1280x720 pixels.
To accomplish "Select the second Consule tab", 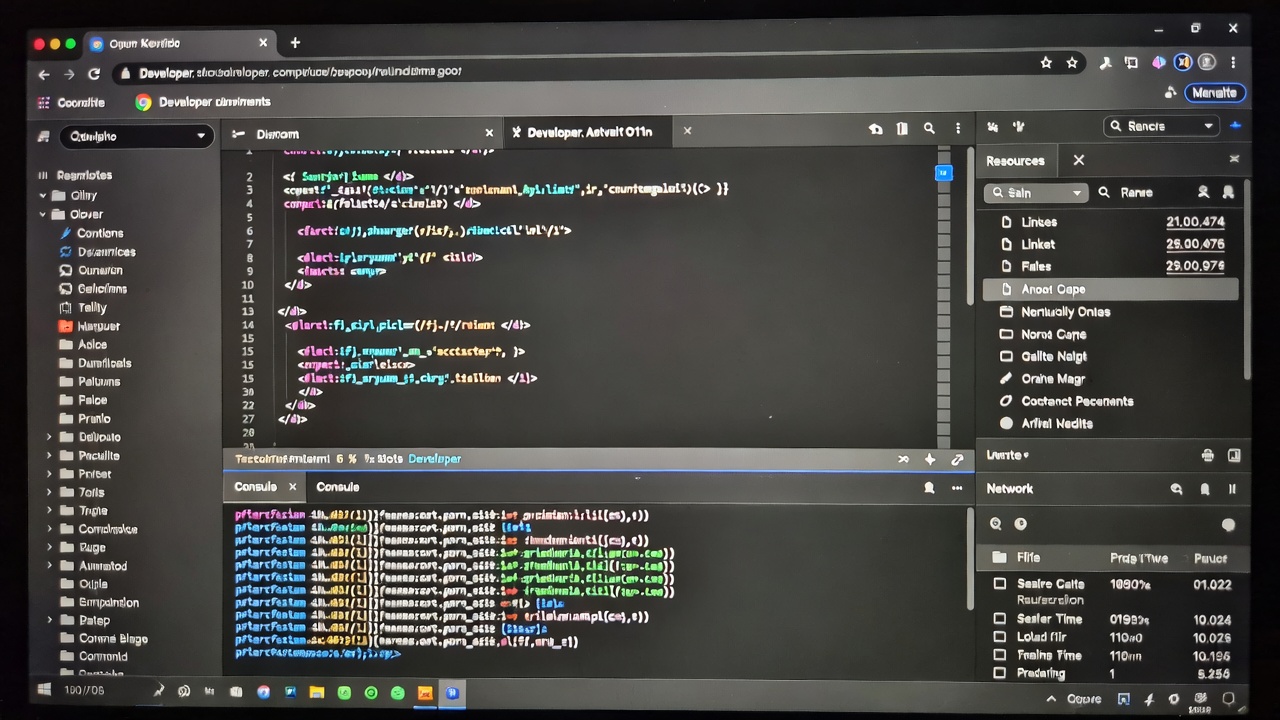I will pos(337,487).
